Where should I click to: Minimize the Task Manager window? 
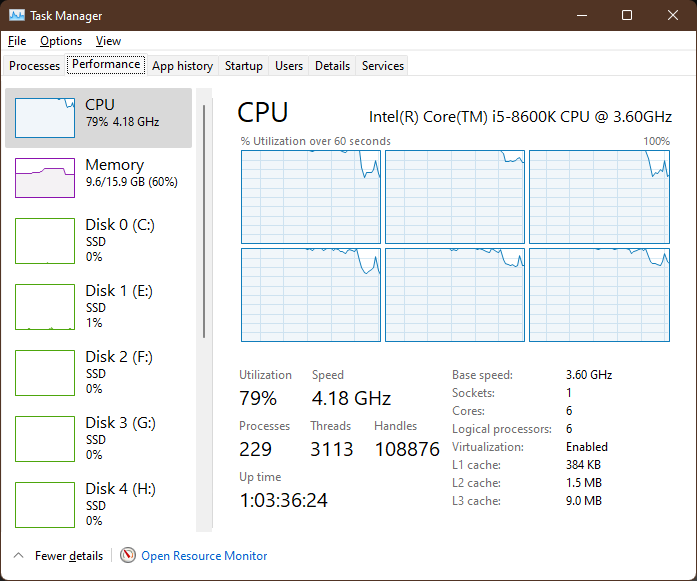(582, 16)
